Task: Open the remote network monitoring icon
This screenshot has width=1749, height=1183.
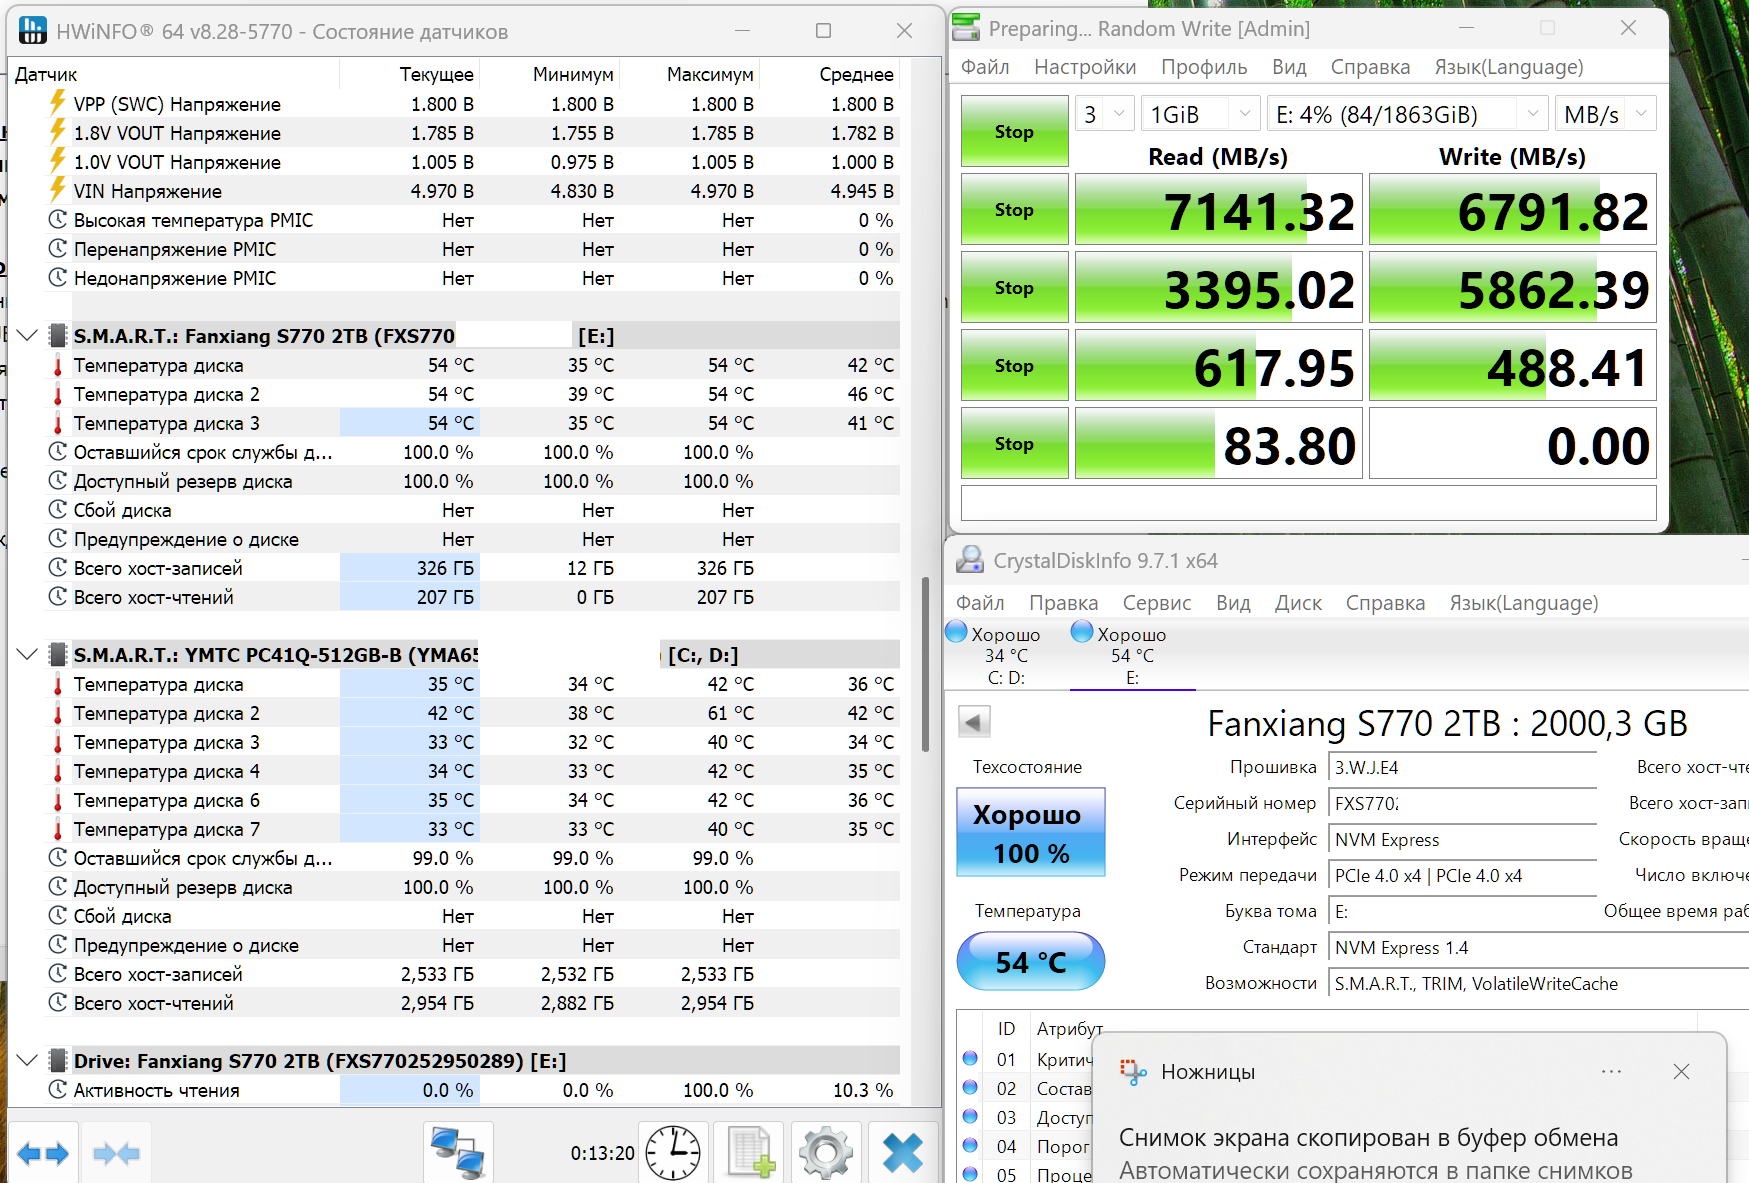Action: [458, 1153]
